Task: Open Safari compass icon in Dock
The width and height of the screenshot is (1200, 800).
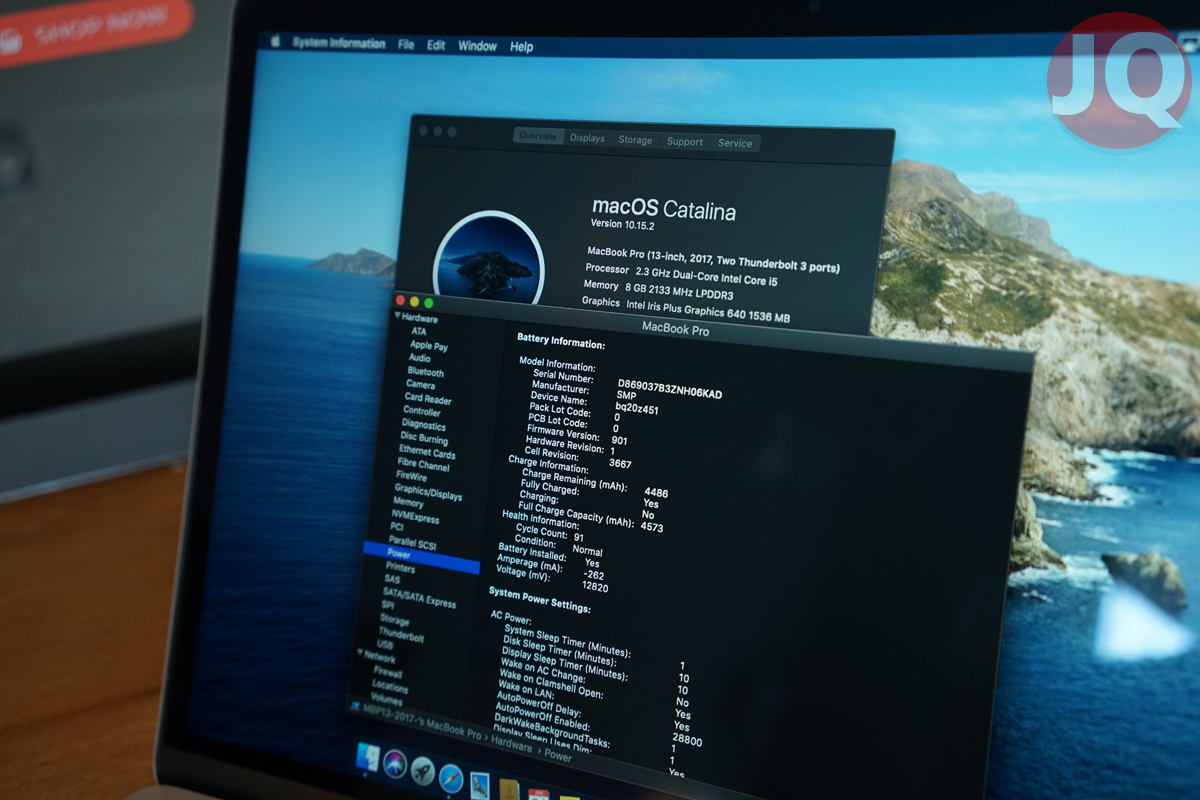Action: pyautogui.click(x=451, y=777)
